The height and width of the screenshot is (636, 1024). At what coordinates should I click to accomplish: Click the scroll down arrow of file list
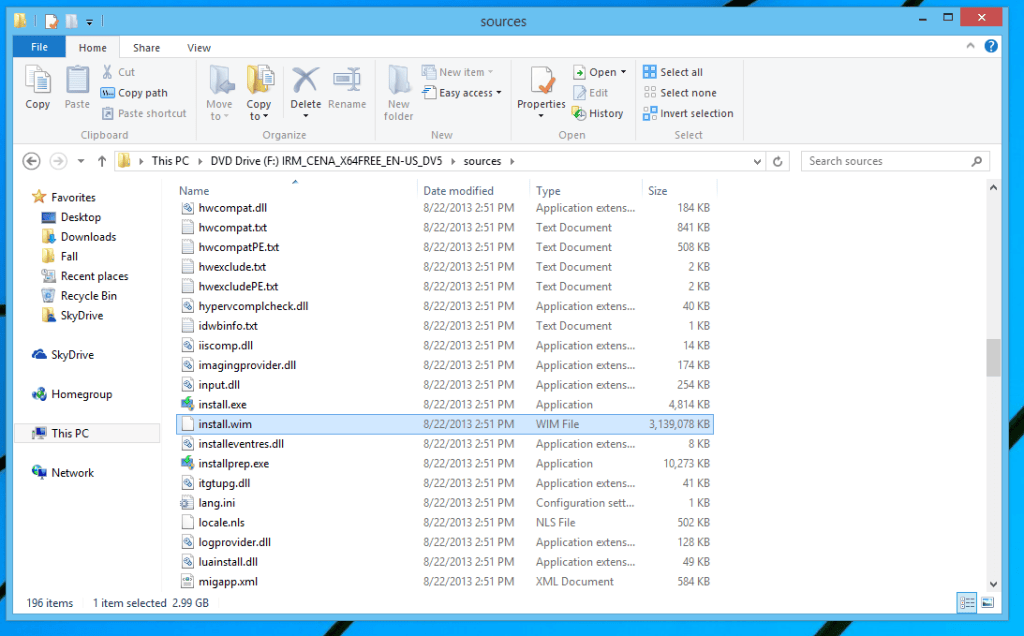[993, 584]
